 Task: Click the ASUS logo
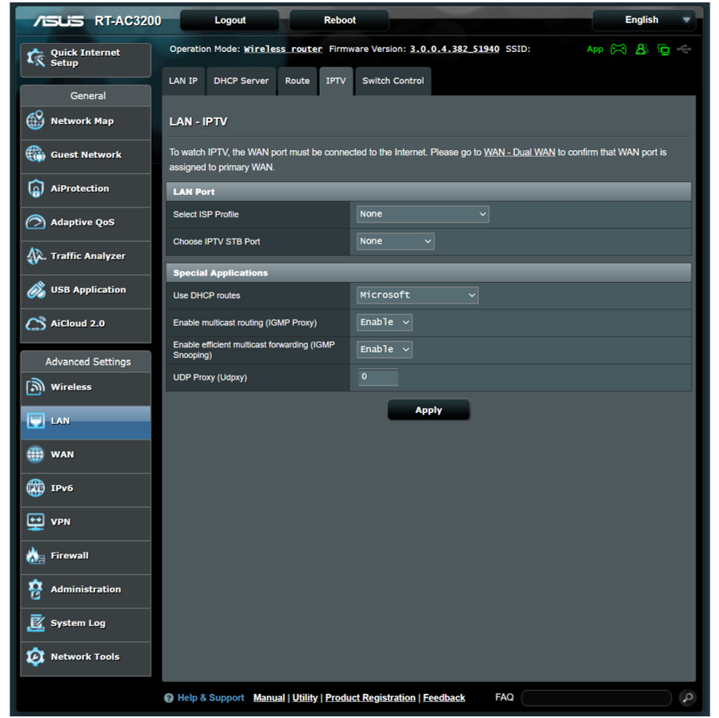pos(58,21)
